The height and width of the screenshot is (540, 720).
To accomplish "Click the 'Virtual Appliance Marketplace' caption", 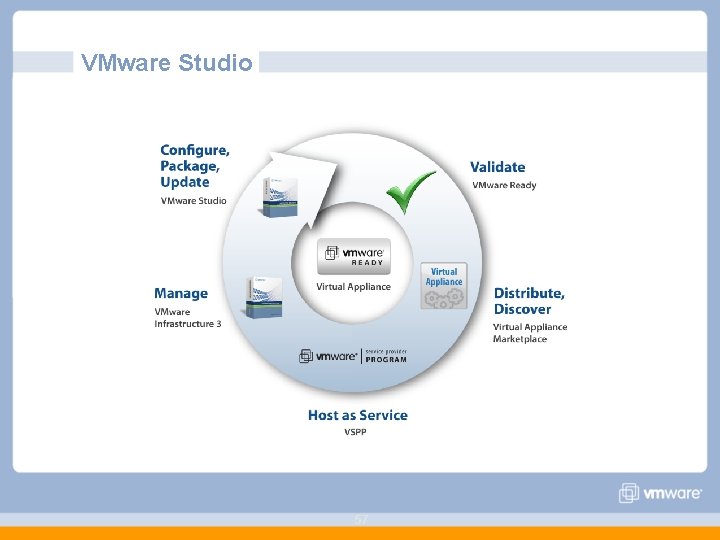I will [x=530, y=333].
